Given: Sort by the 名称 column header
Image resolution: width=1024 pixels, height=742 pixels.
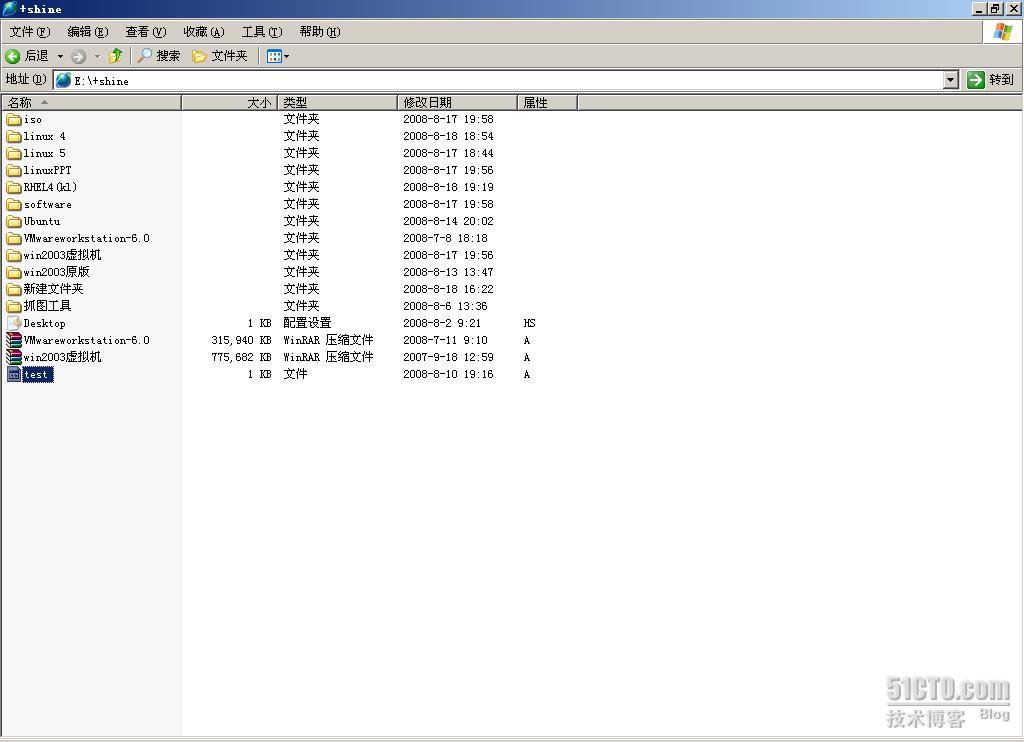Looking at the screenshot, I should tap(91, 103).
